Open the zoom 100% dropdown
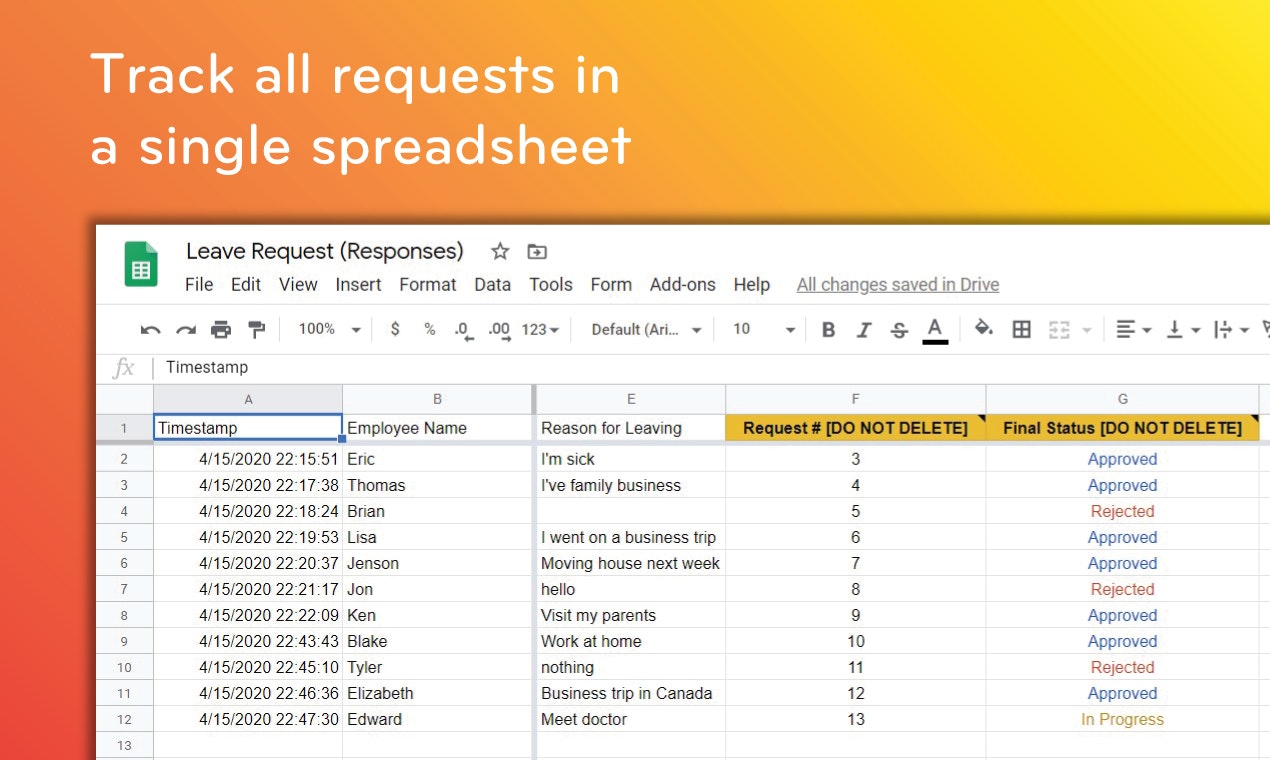 330,329
